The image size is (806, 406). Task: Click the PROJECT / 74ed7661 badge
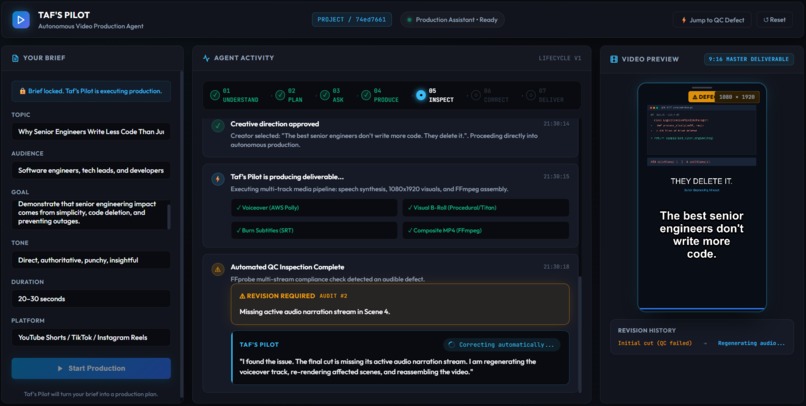point(352,20)
